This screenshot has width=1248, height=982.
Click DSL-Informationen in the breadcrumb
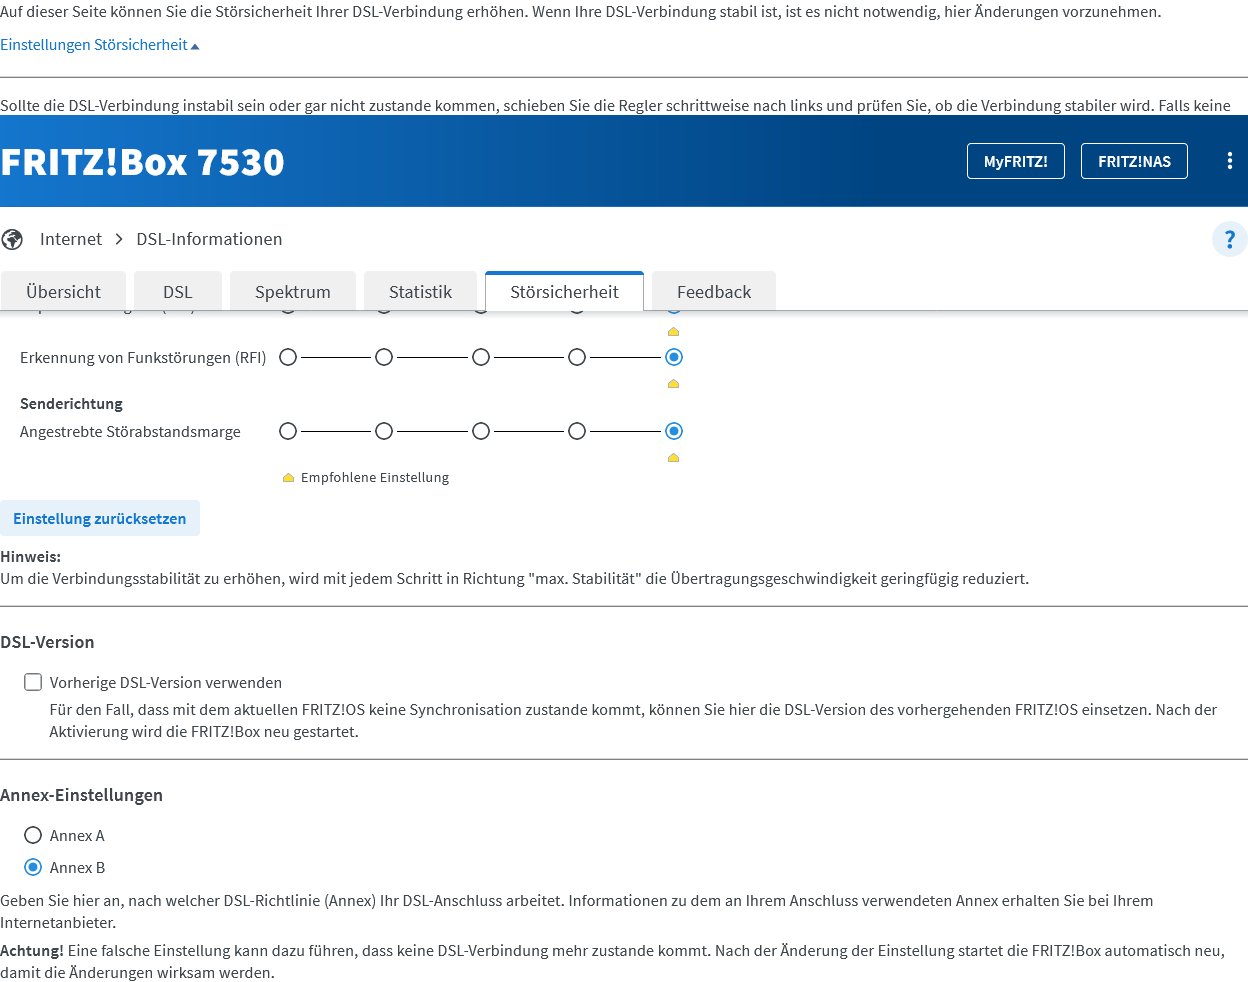tap(209, 239)
